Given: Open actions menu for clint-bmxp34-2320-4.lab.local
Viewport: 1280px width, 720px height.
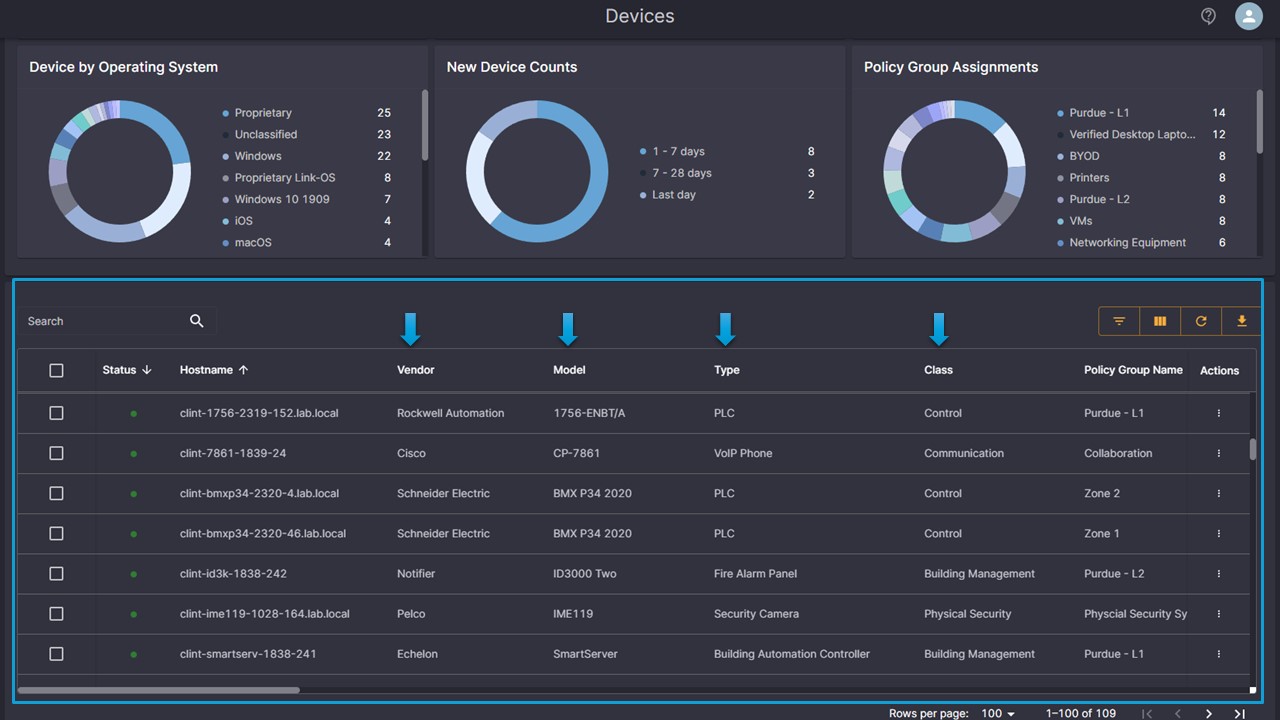Looking at the screenshot, I should click(1218, 493).
